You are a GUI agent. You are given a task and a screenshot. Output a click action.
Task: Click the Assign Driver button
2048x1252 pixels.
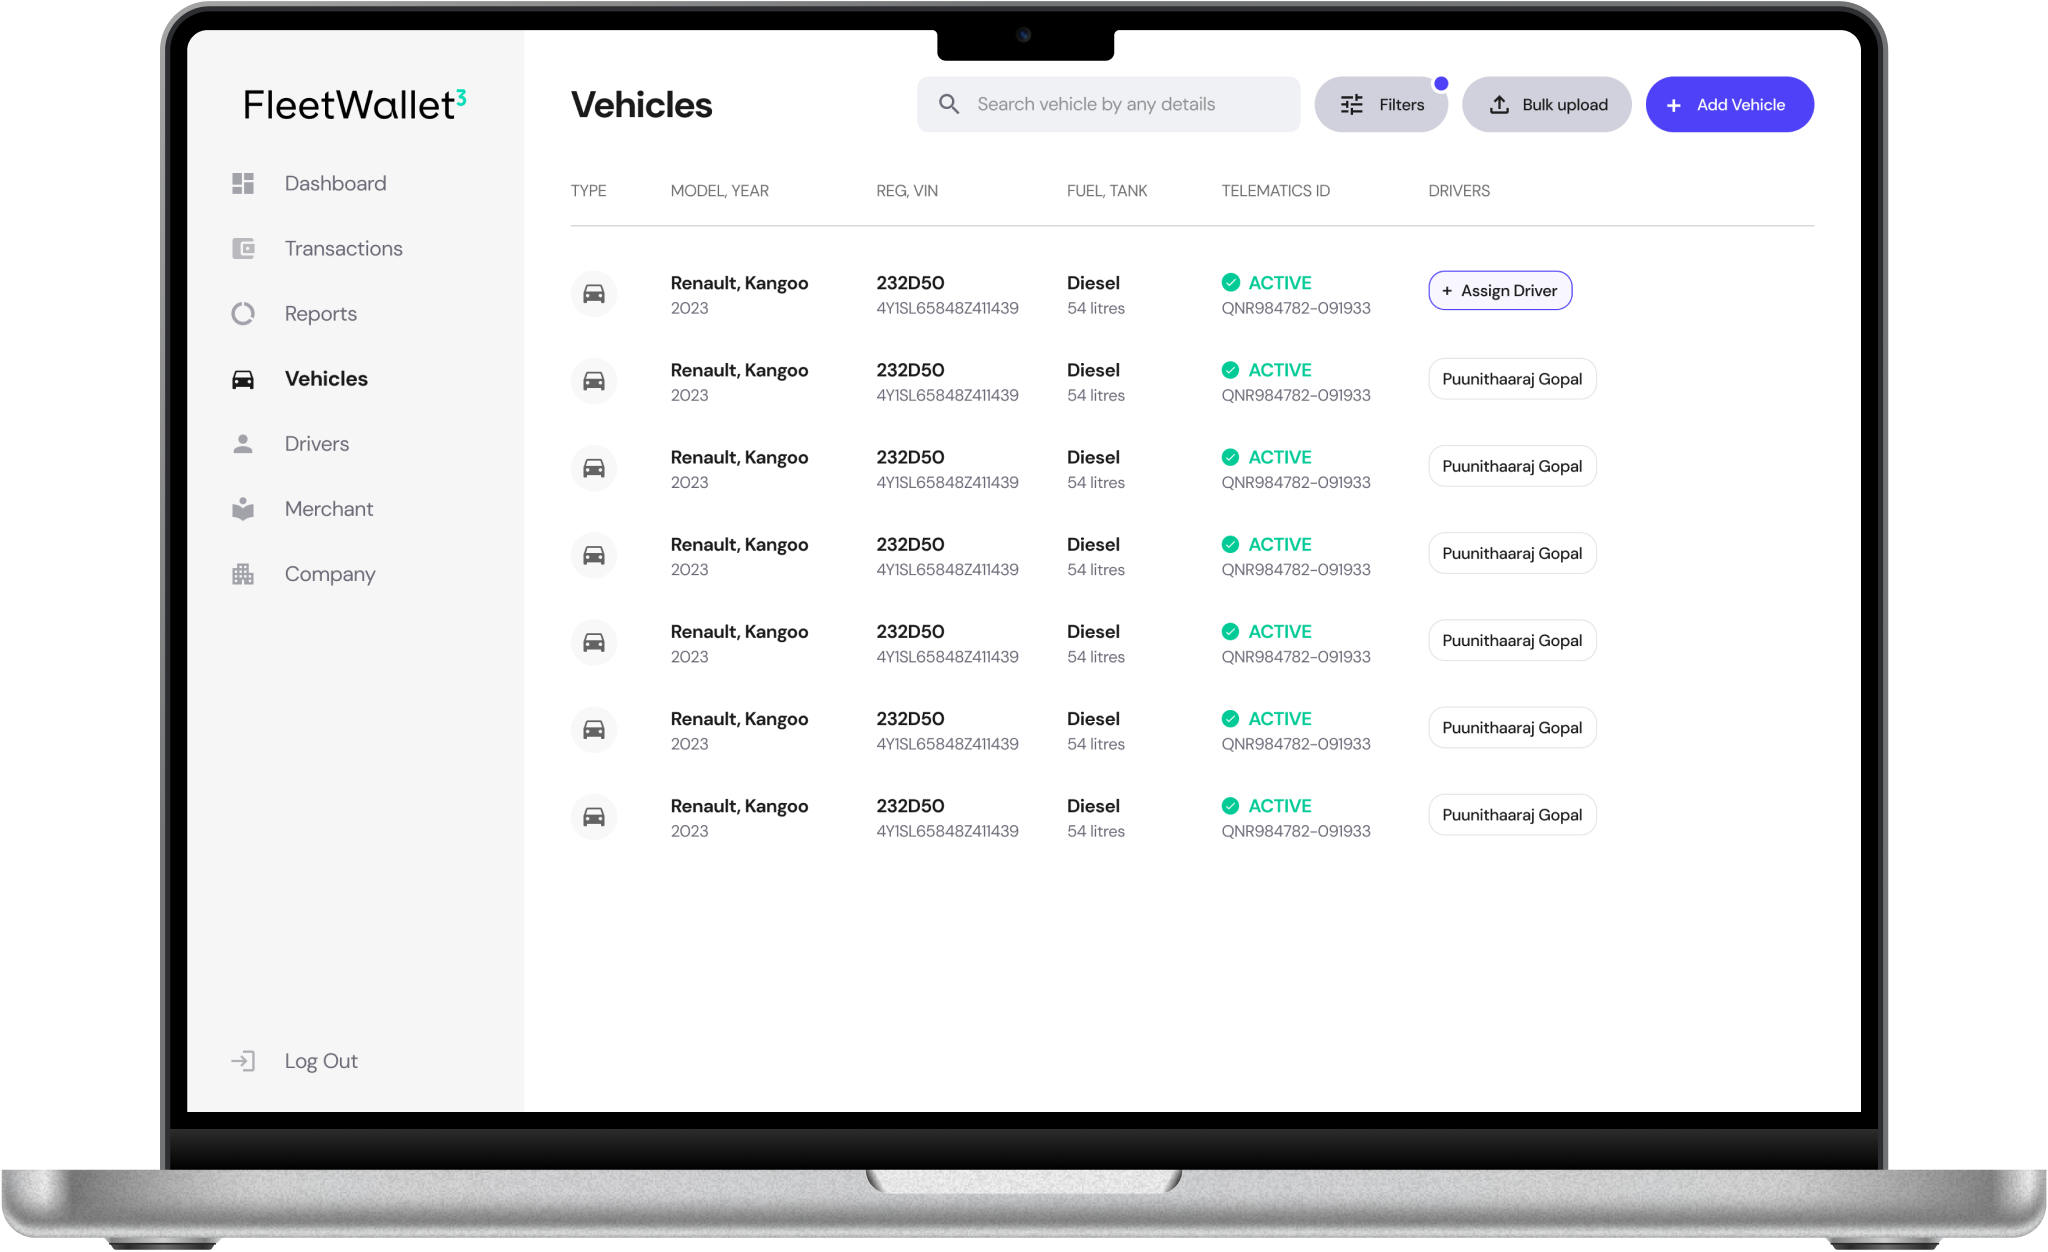click(1500, 291)
